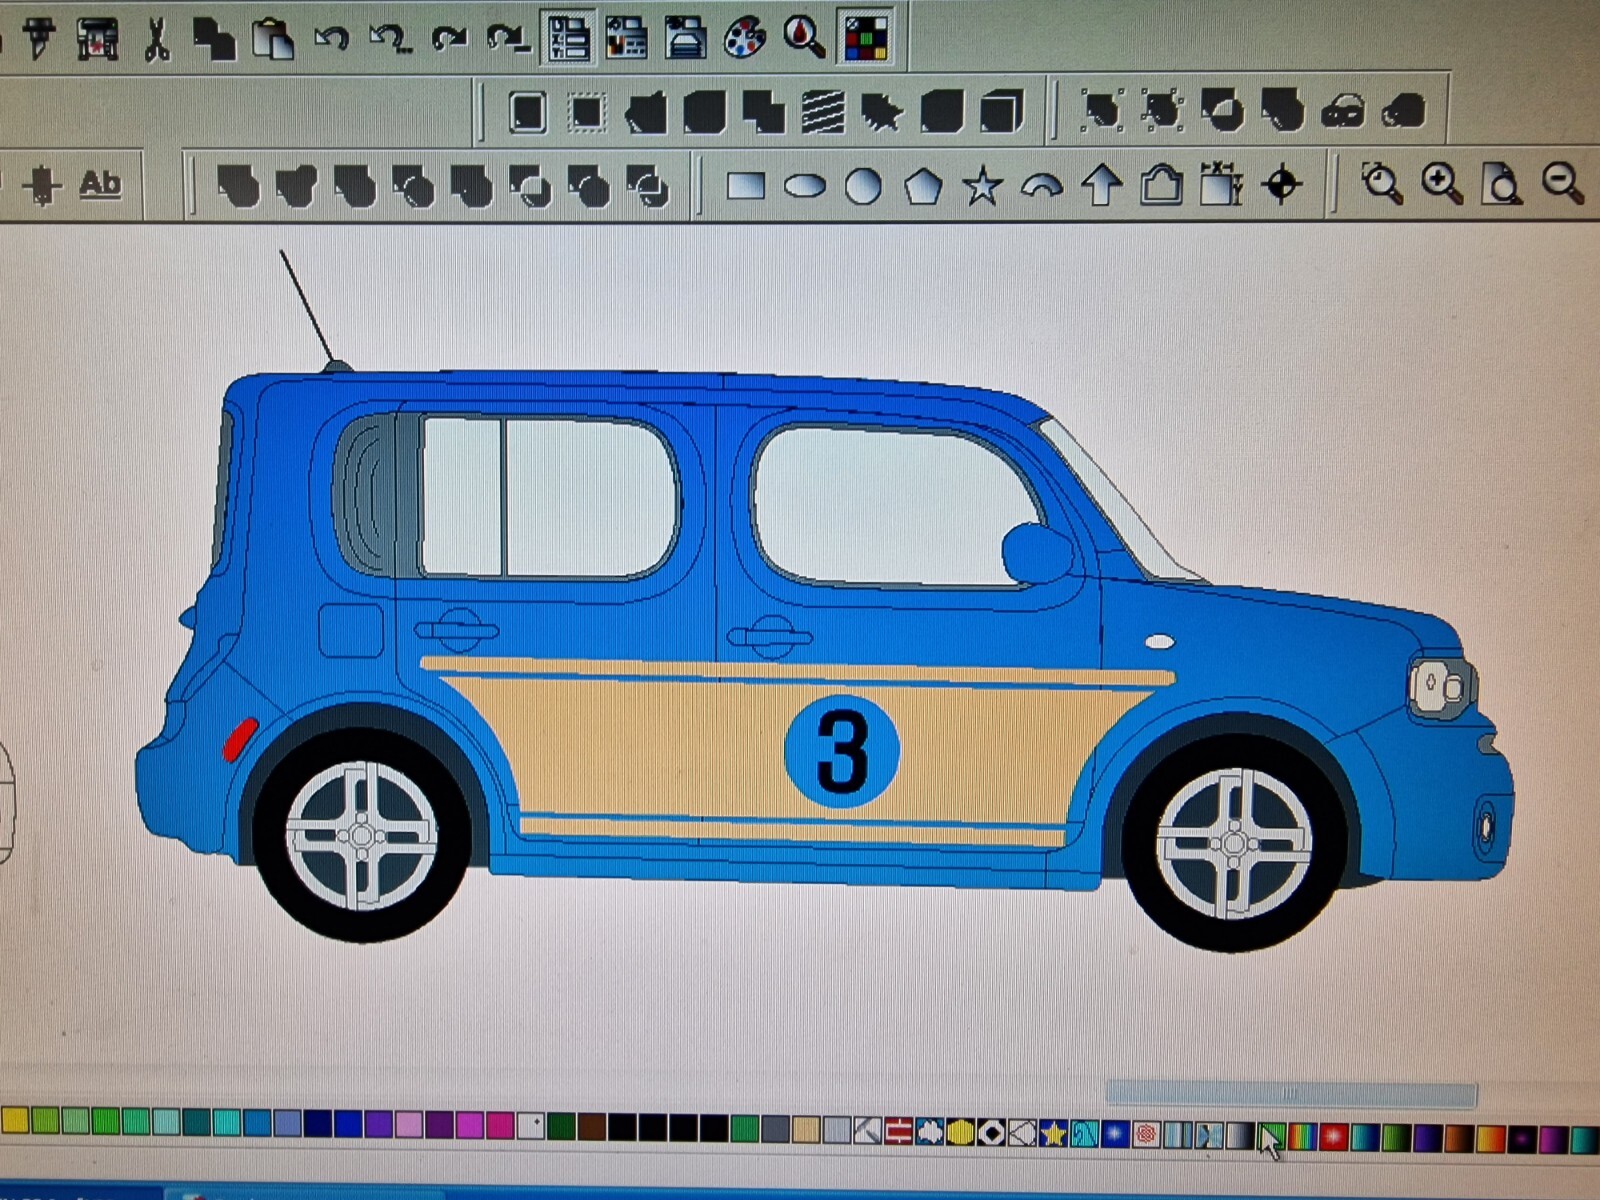Pick the yellow star pattern swatch
Screen dimensions: 1600x1200
(x=1053, y=1133)
